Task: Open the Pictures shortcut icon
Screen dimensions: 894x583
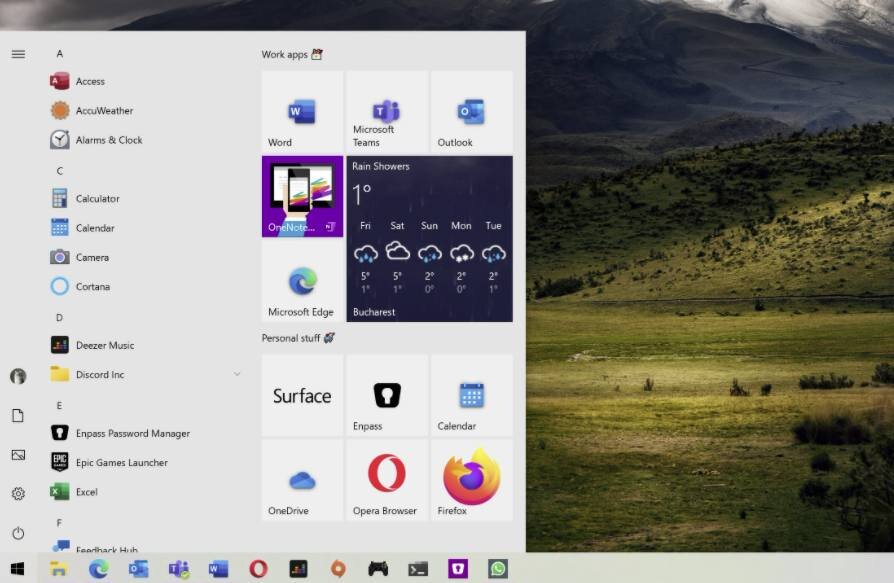Action: coord(18,455)
